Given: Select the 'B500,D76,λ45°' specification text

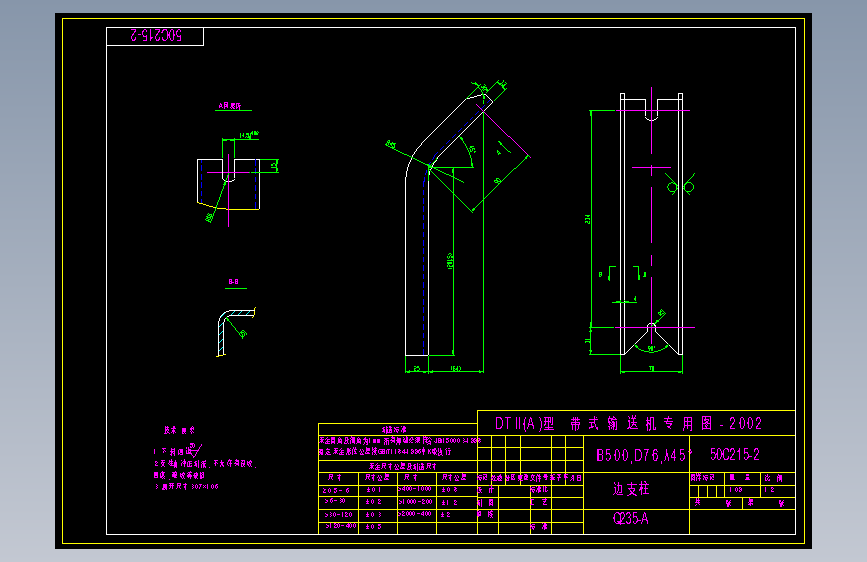Looking at the screenshot, I should pyautogui.click(x=644, y=455).
